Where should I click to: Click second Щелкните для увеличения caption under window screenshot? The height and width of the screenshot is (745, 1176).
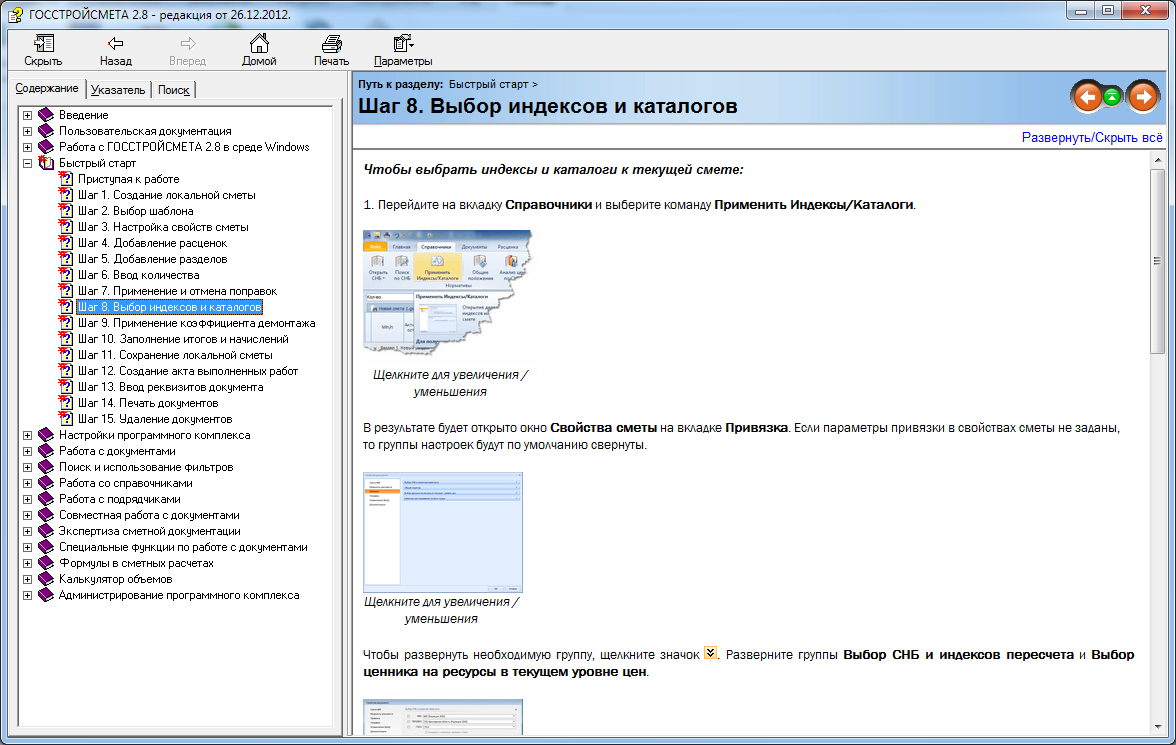coord(441,610)
